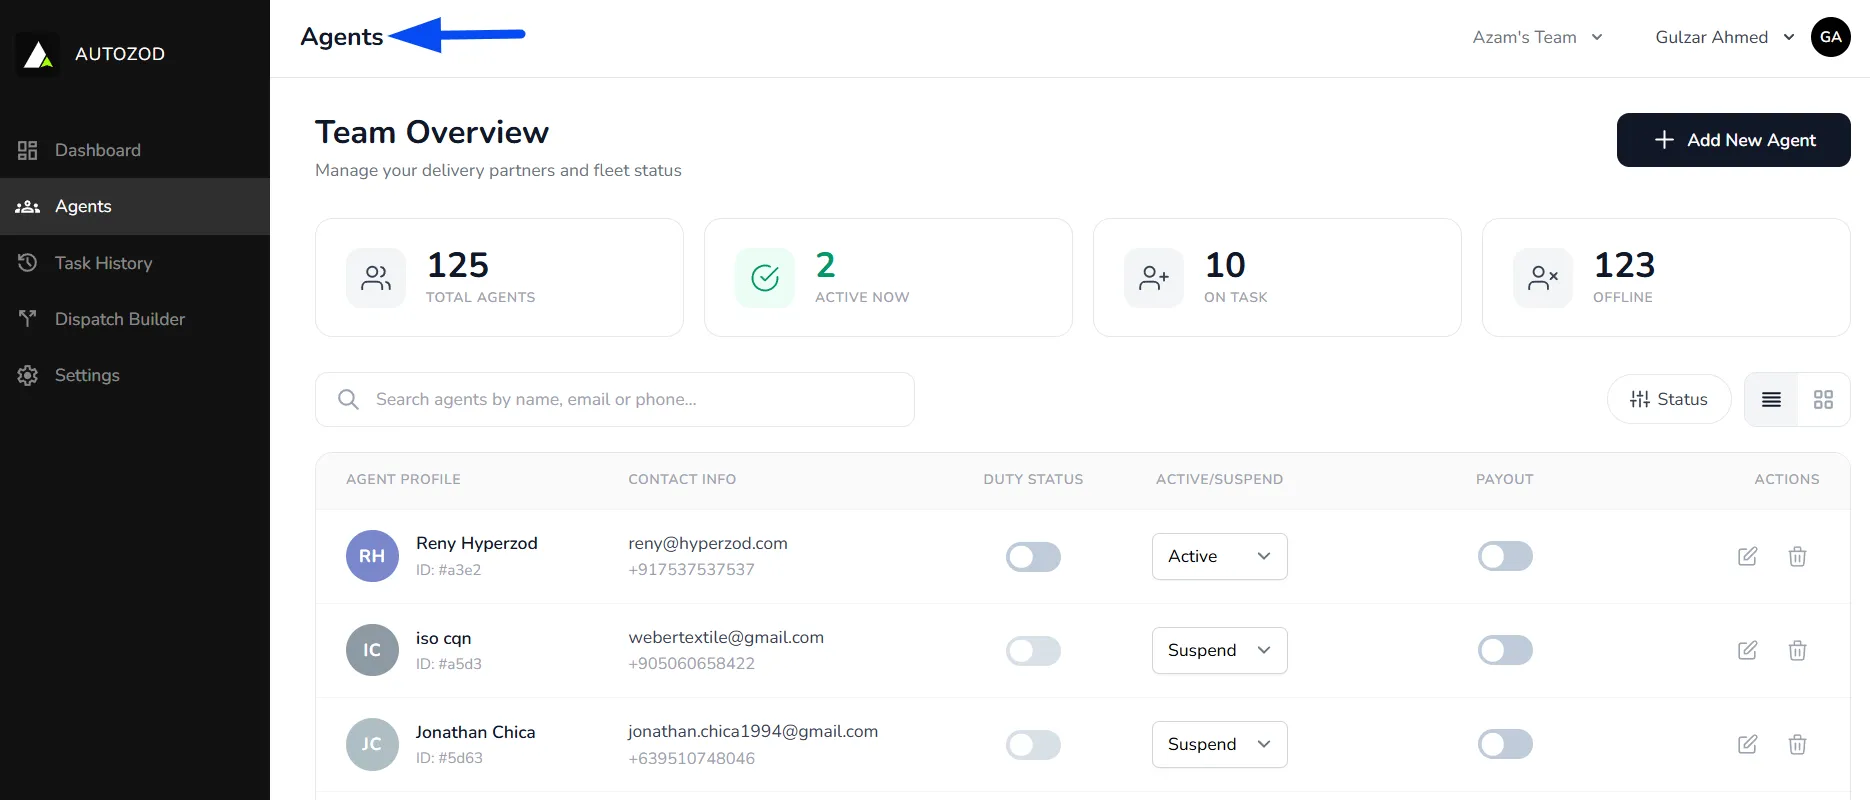
Task: Toggle duty status for Jonathan Chica
Action: tap(1033, 745)
